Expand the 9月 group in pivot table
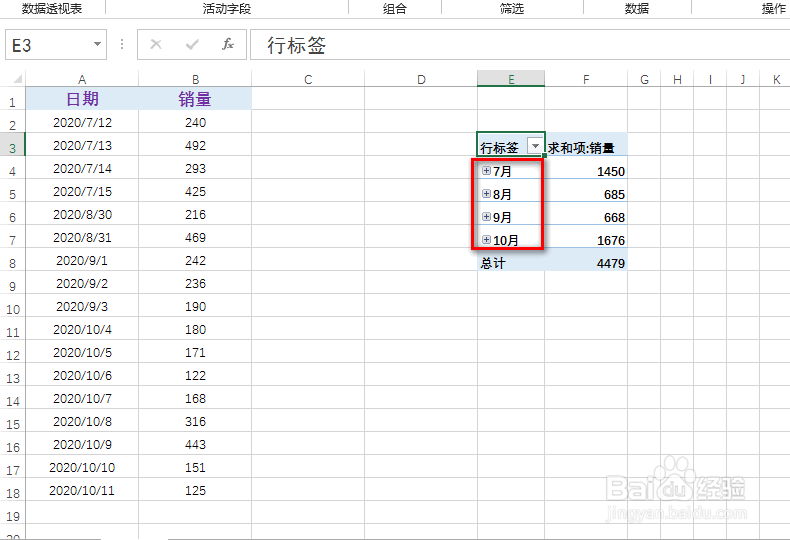This screenshot has height=540, width=790. [486, 217]
